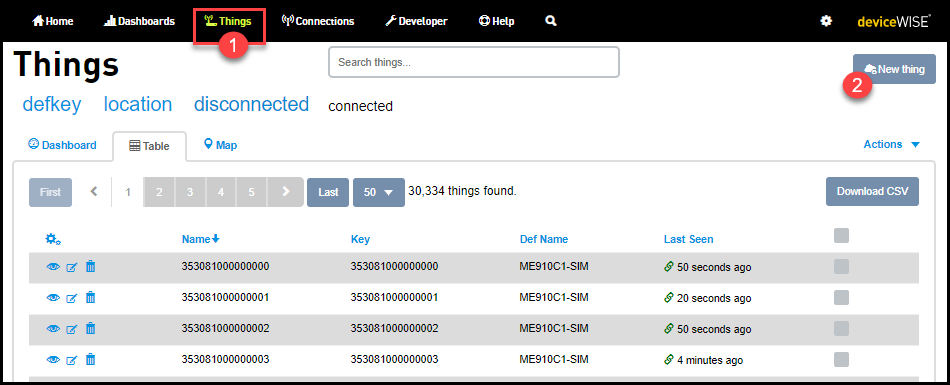Screen dimensions: 950x385
Task: Delete thing 353081000000002 using trash icon
Action: click(90, 329)
